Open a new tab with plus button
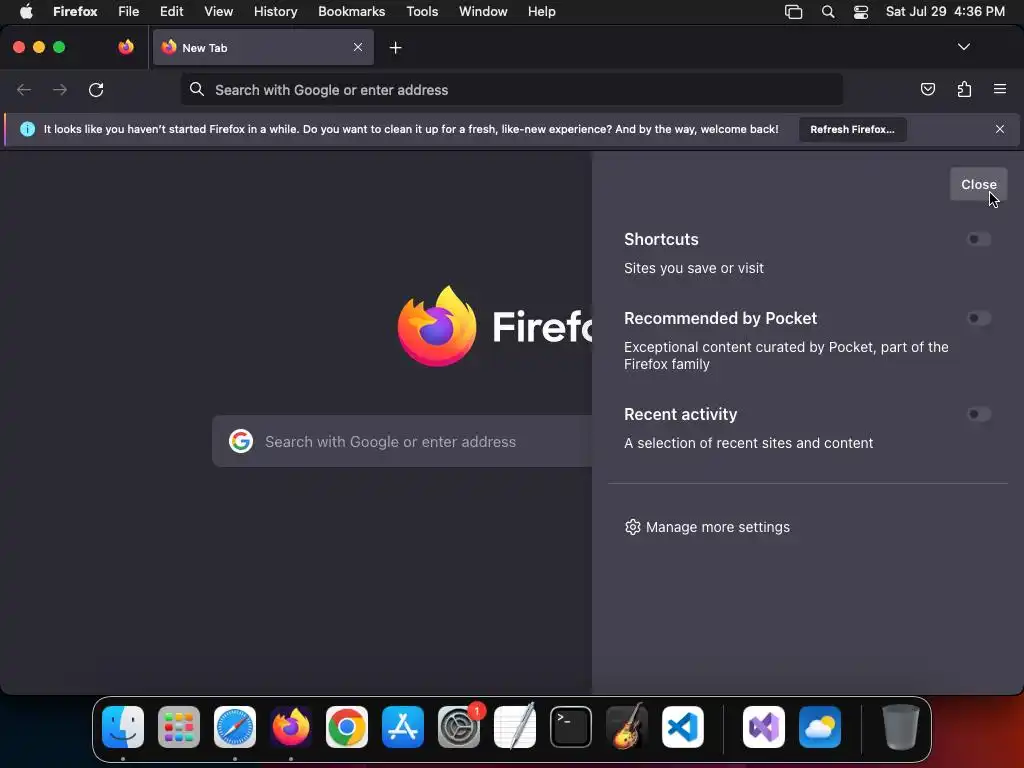 point(395,48)
